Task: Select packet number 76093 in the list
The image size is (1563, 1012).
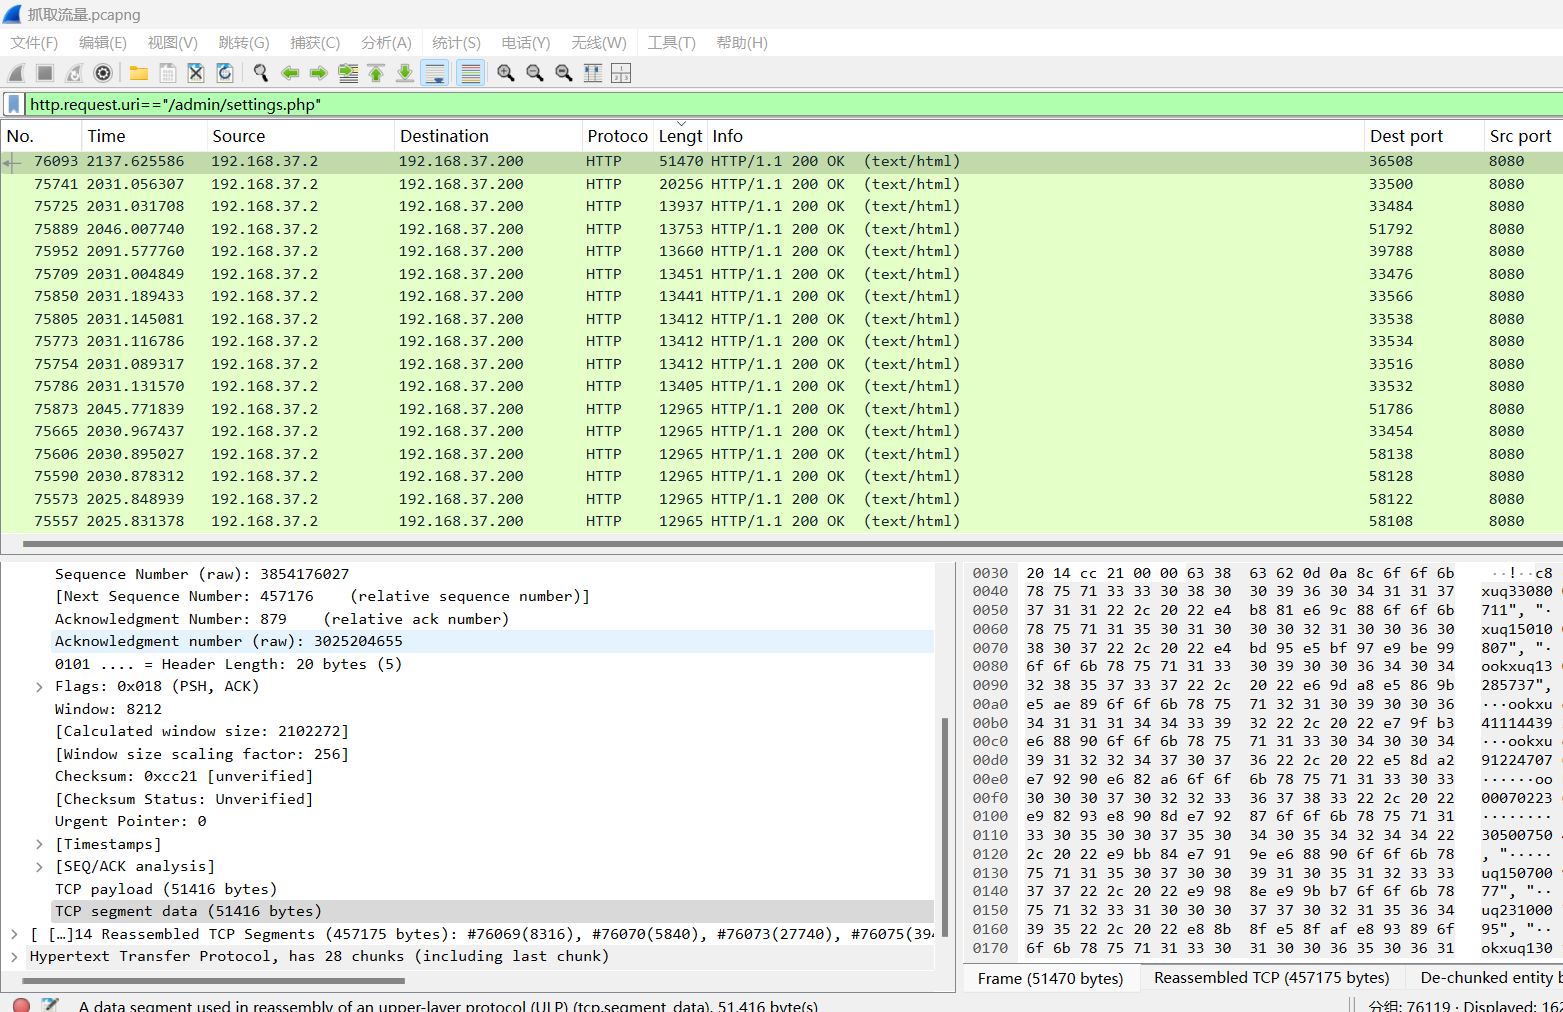Action: 781,161
